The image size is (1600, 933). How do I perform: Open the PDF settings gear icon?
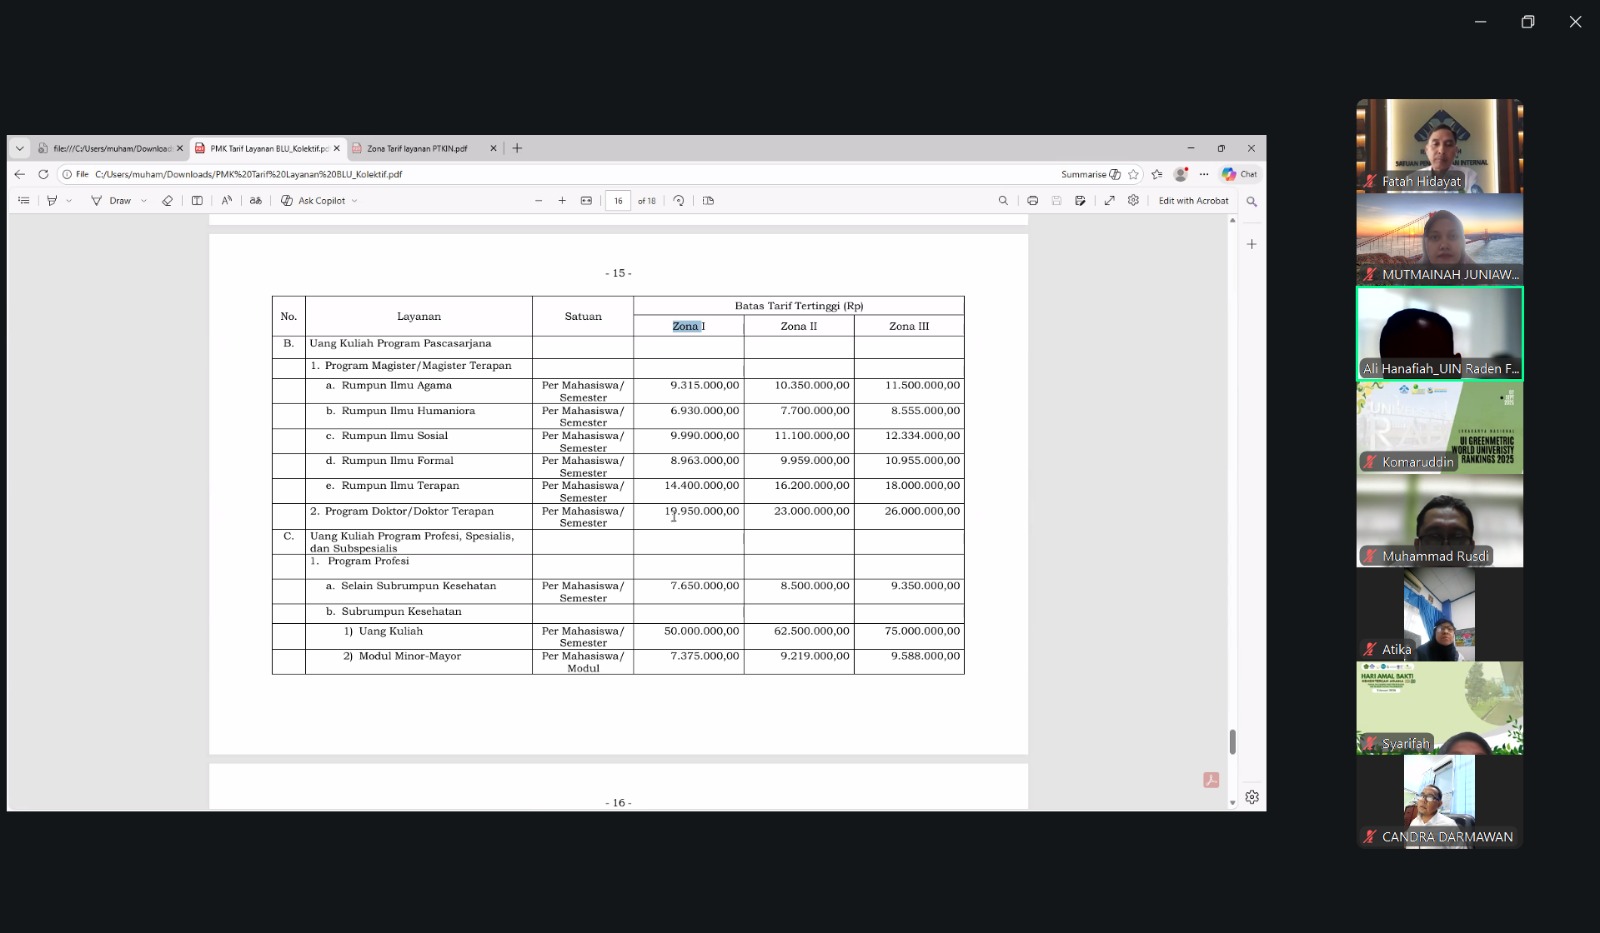tap(1133, 201)
